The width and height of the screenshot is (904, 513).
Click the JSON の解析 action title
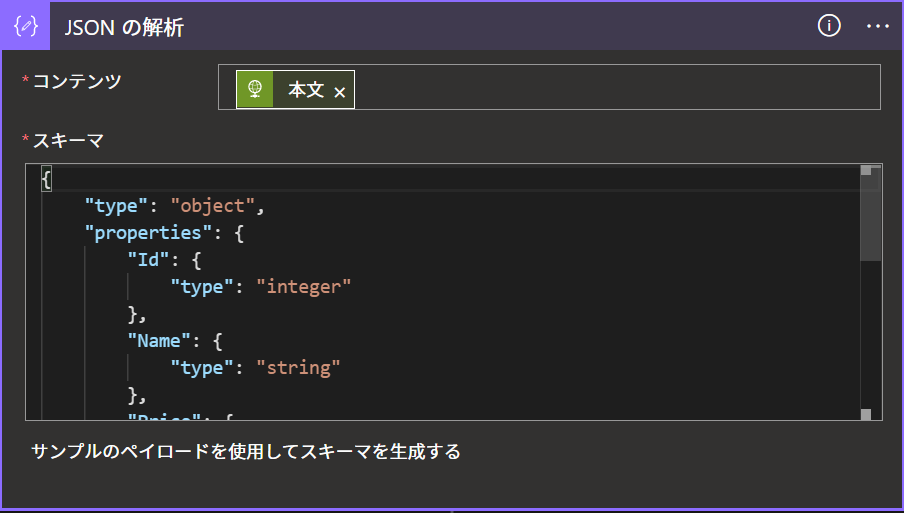[124, 27]
